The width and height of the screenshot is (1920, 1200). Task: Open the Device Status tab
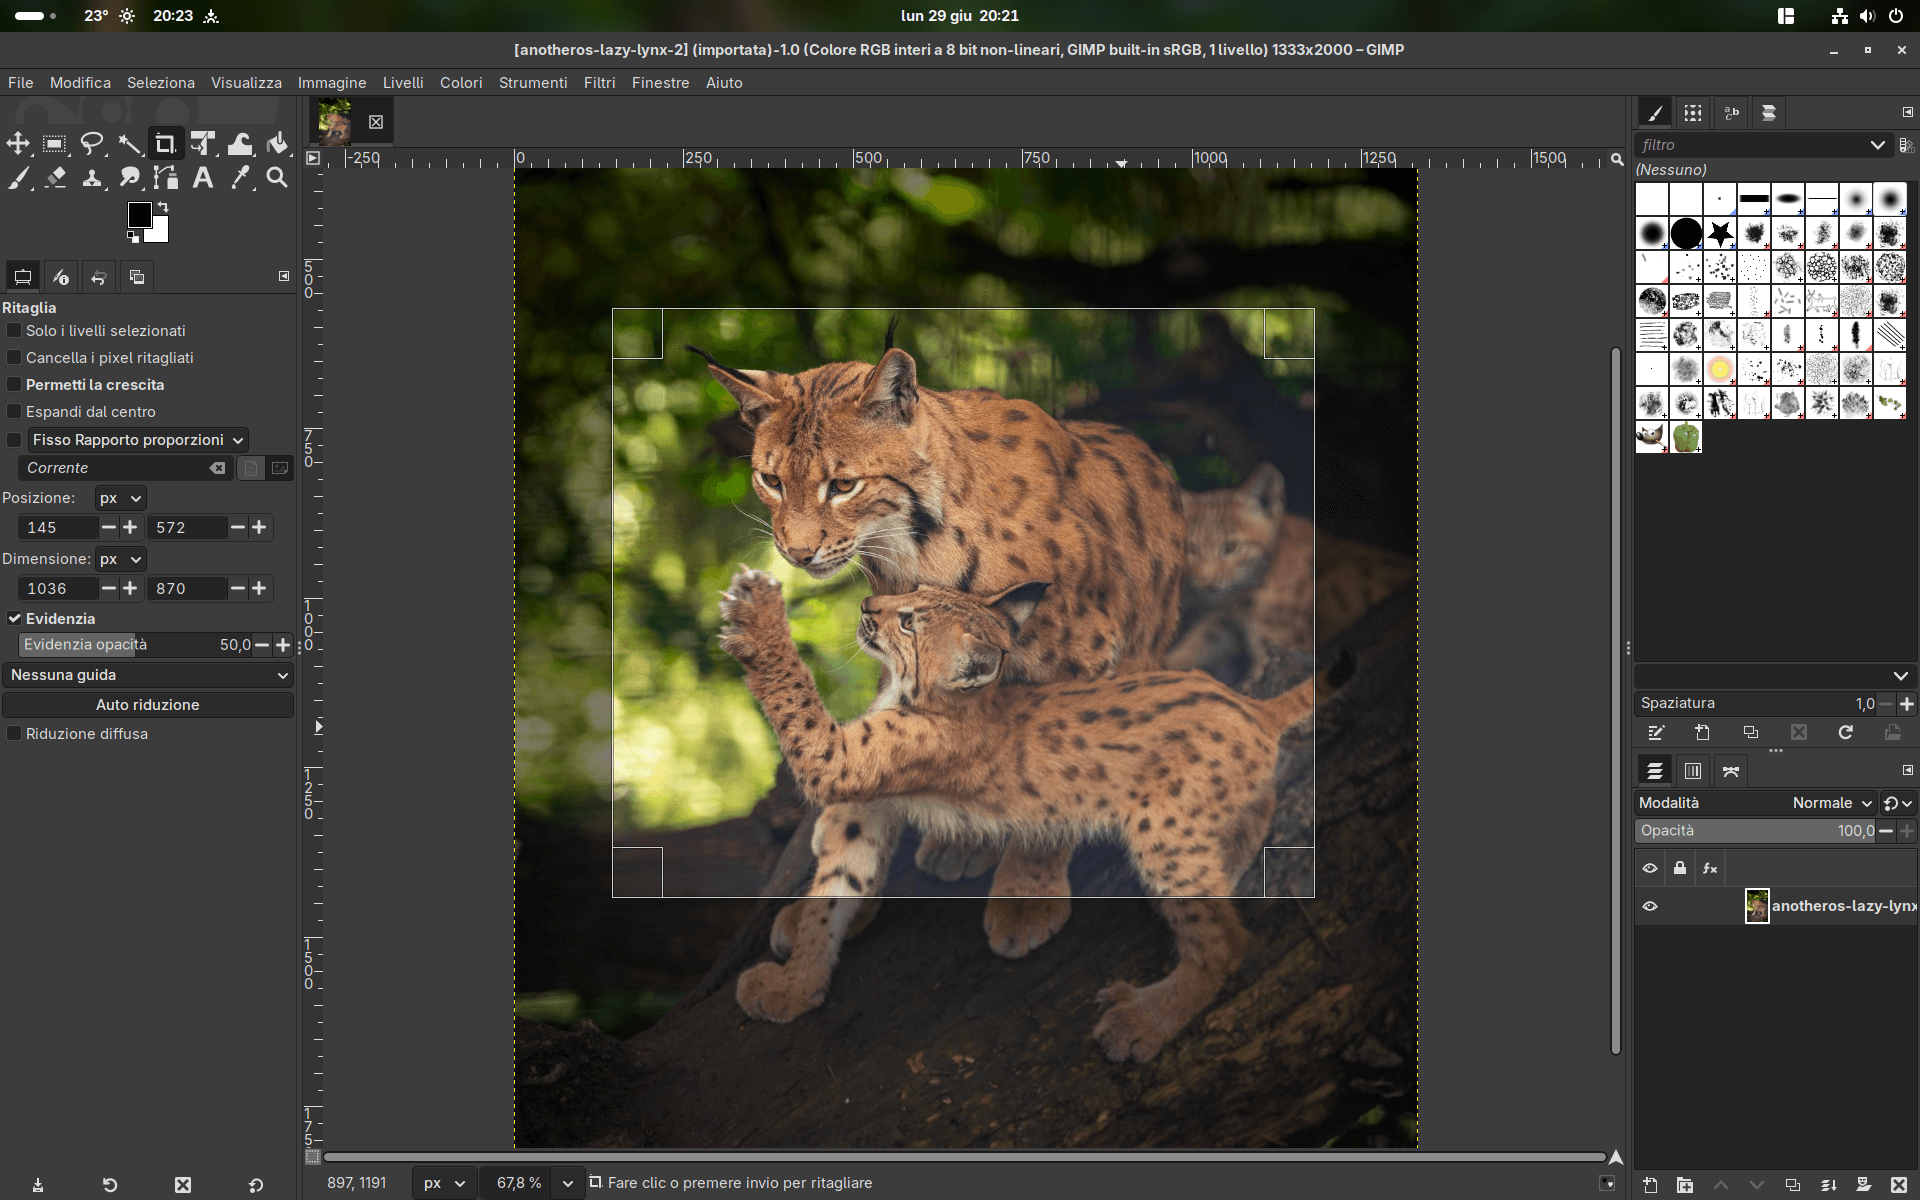pyautogui.click(x=60, y=277)
